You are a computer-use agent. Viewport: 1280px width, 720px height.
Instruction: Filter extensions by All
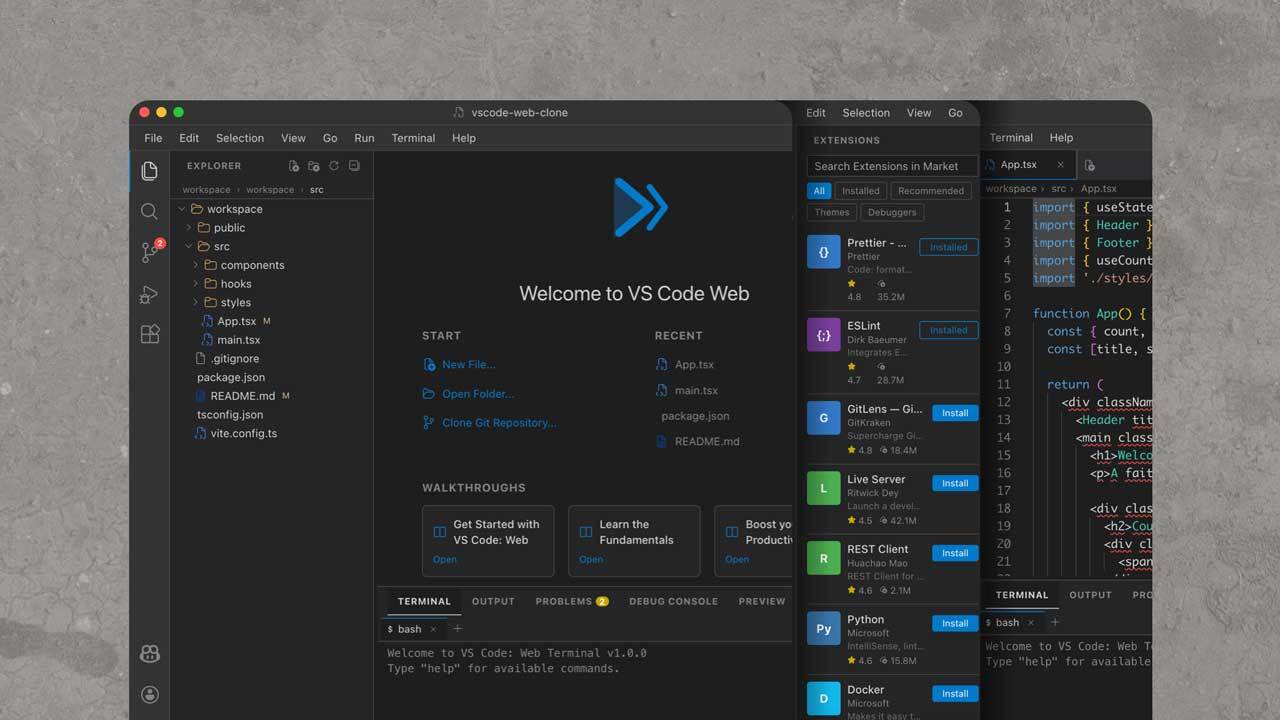click(819, 191)
